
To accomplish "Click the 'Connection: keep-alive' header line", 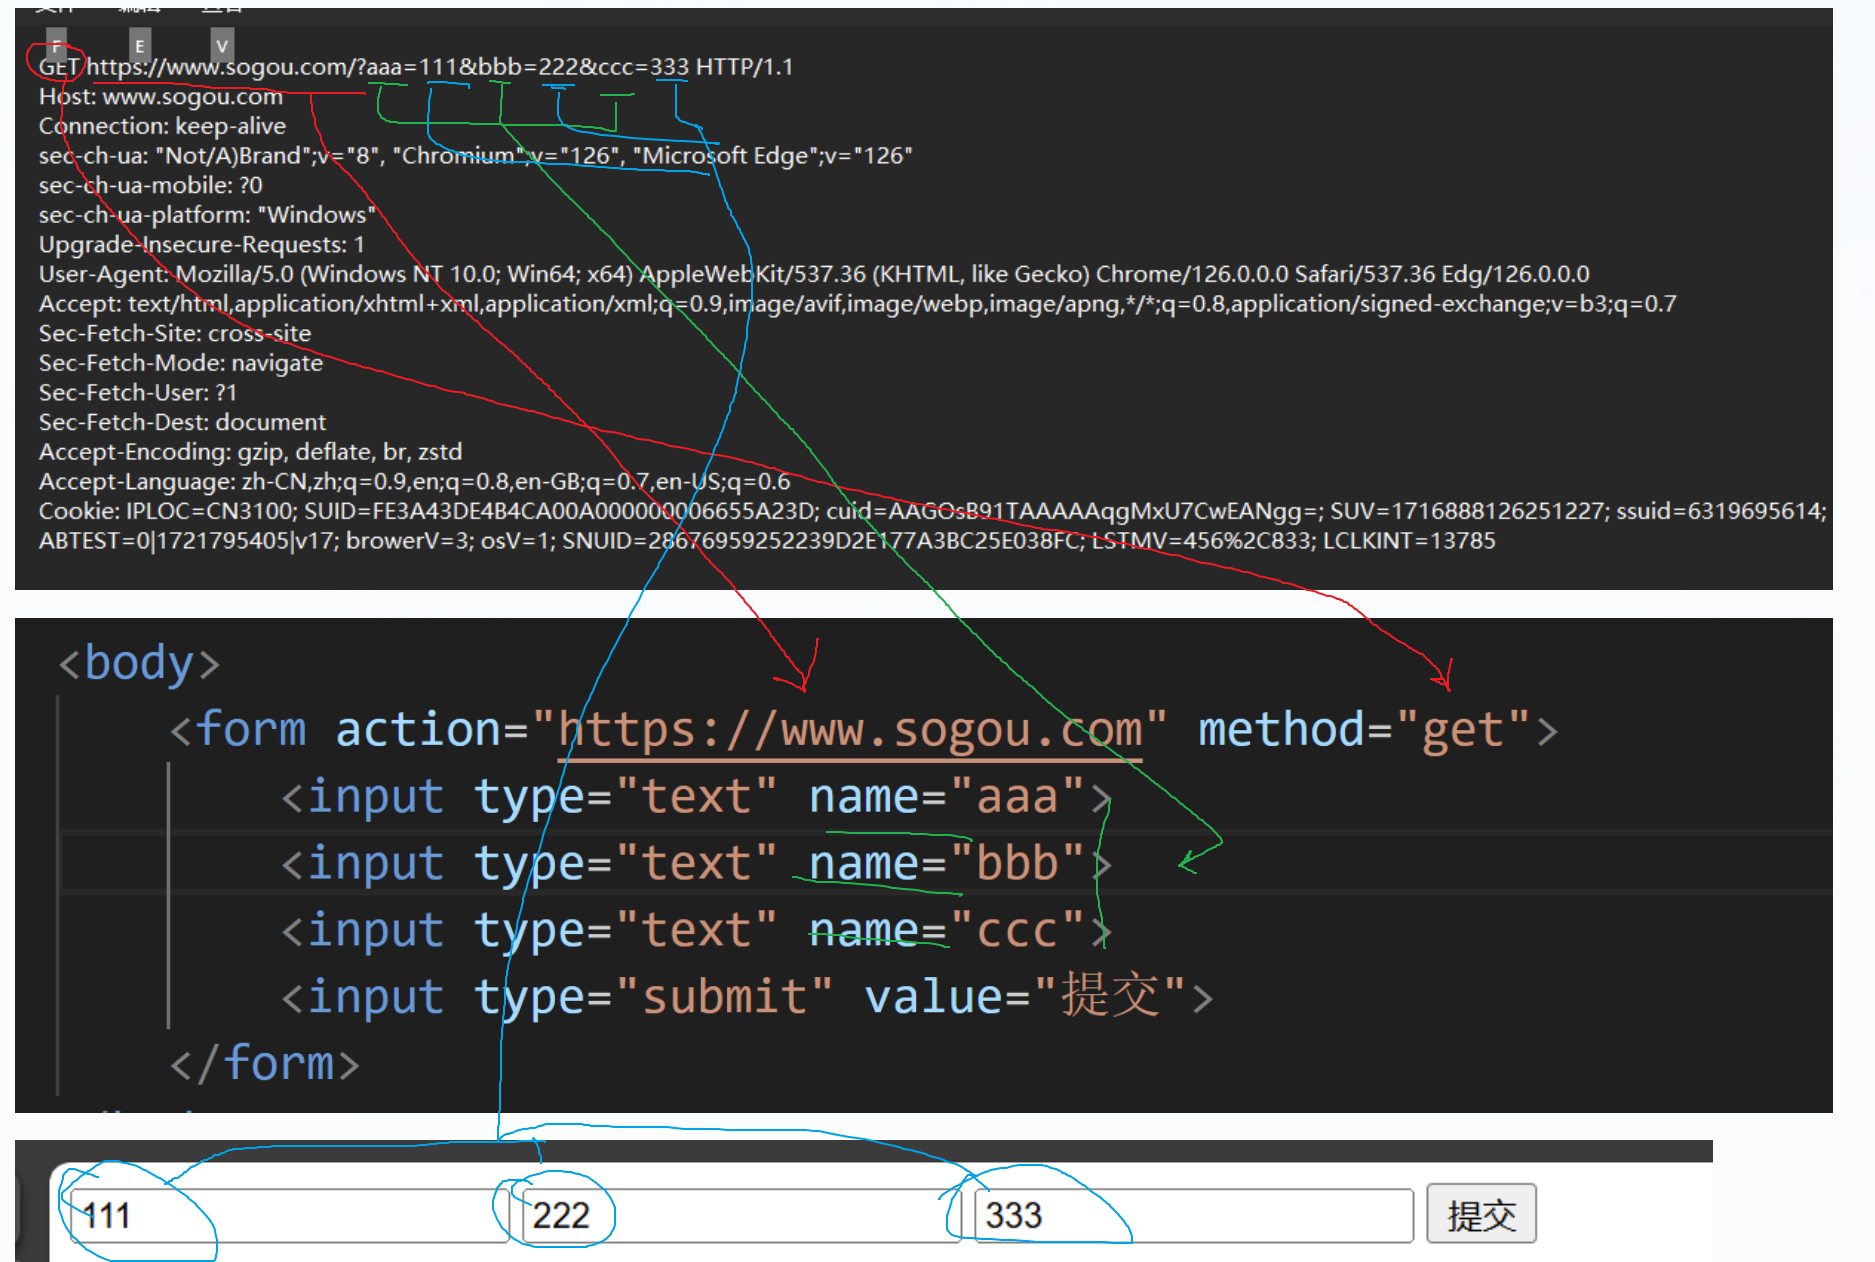I will pyautogui.click(x=162, y=126).
